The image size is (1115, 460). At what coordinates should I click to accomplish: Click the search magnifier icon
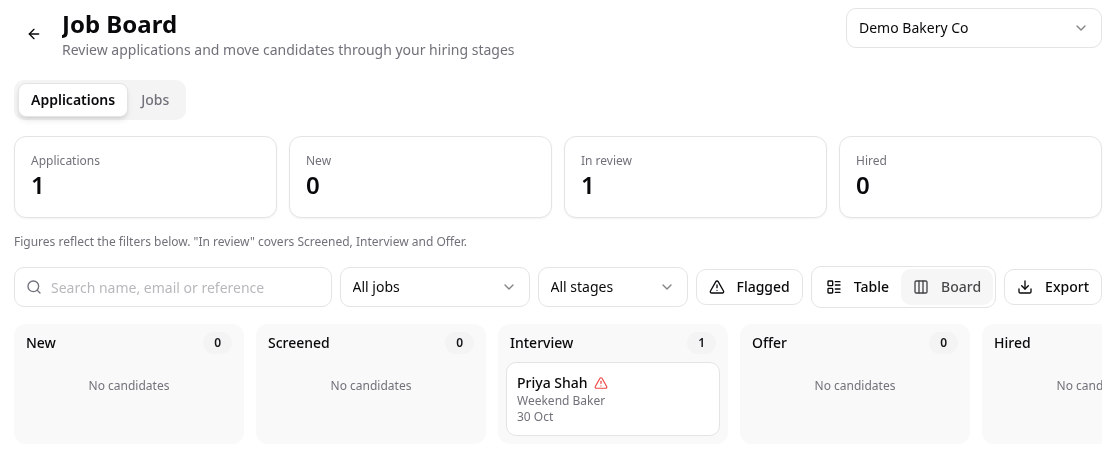(34, 287)
